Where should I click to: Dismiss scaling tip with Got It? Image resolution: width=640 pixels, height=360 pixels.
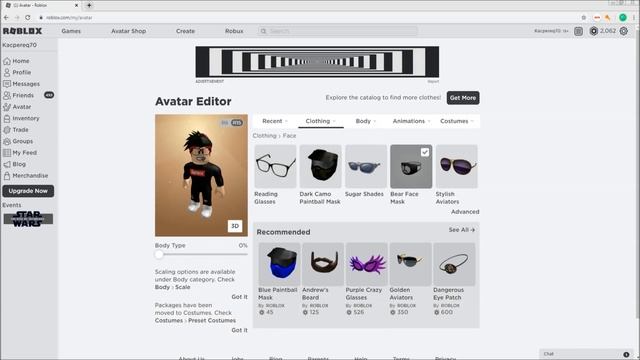coord(239,297)
